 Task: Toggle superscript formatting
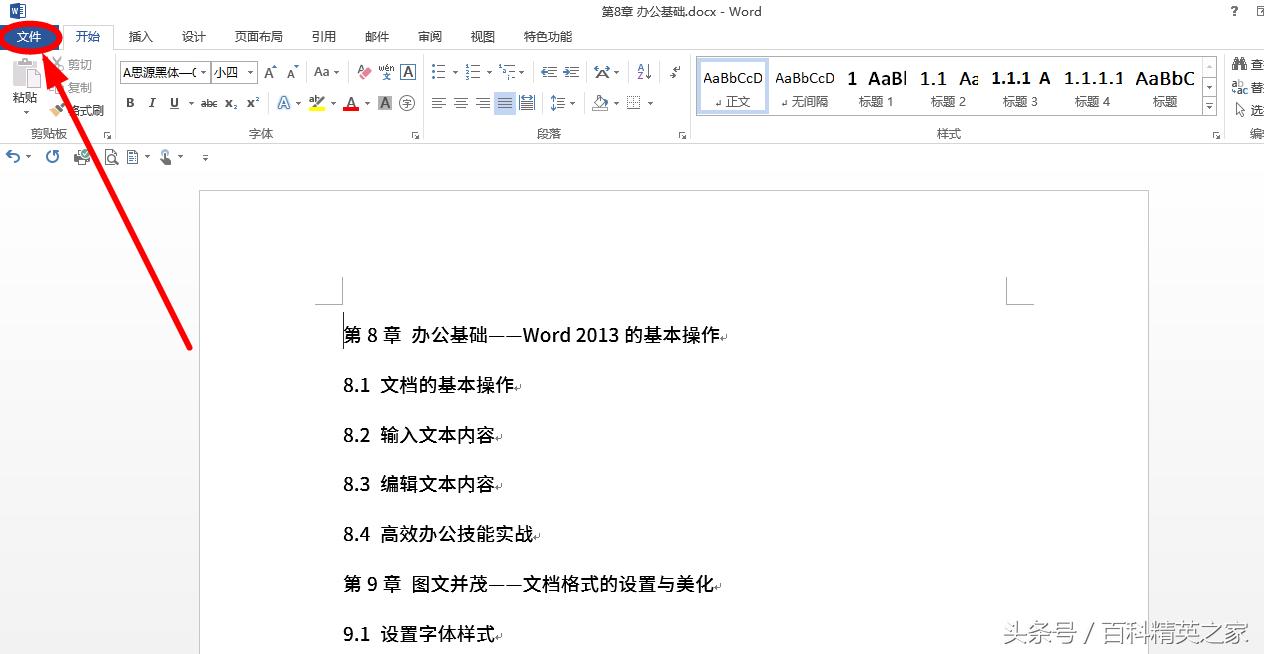point(254,103)
